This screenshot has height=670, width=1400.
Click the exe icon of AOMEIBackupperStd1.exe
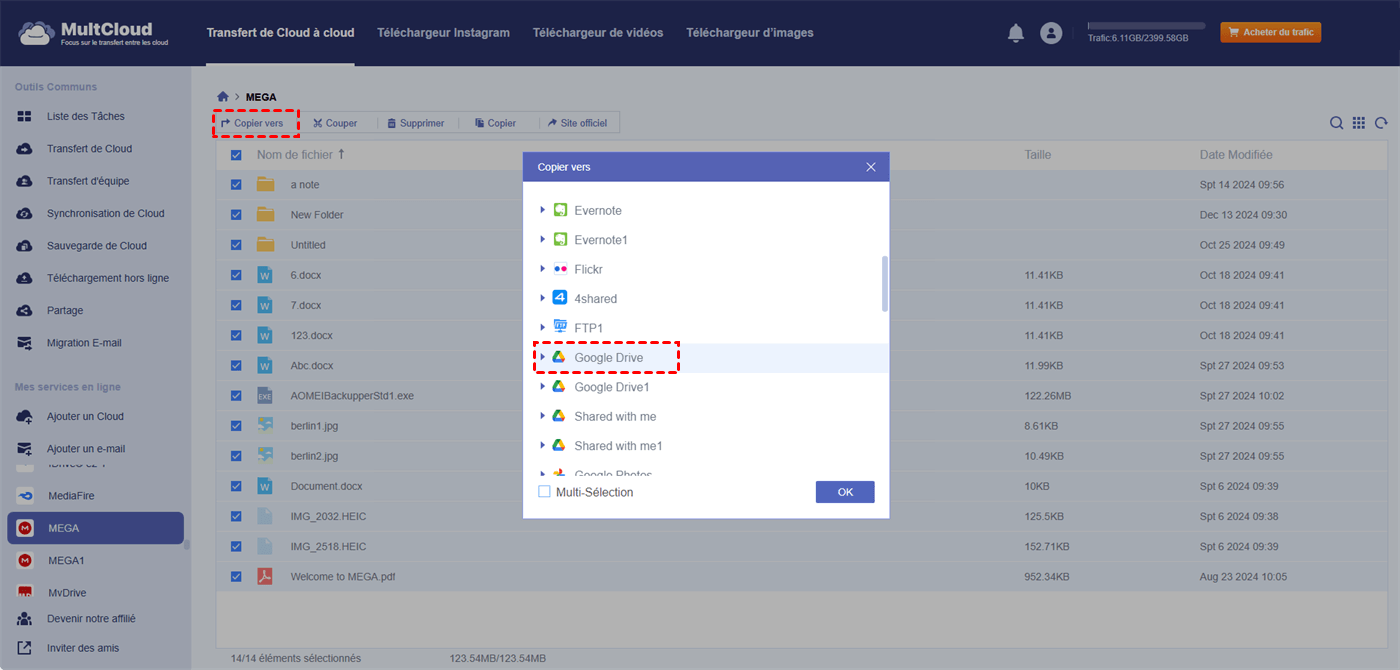pos(265,395)
